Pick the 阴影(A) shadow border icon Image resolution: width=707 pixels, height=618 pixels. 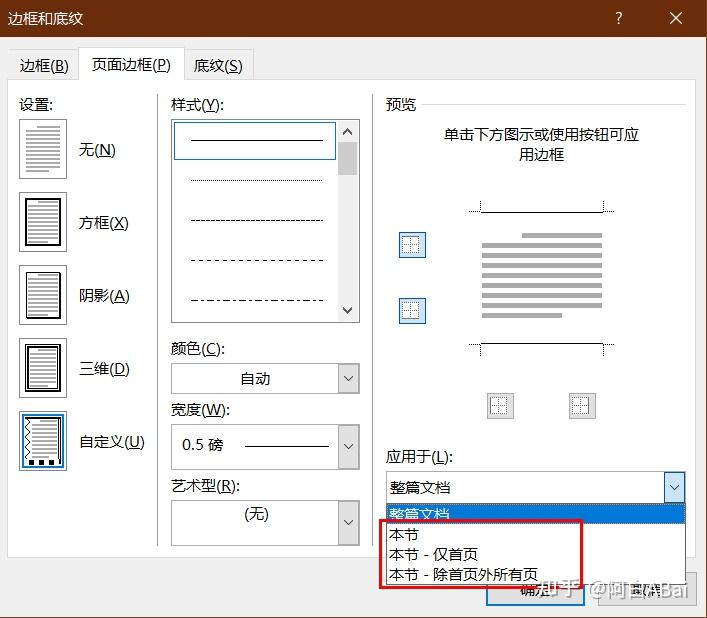(43, 295)
